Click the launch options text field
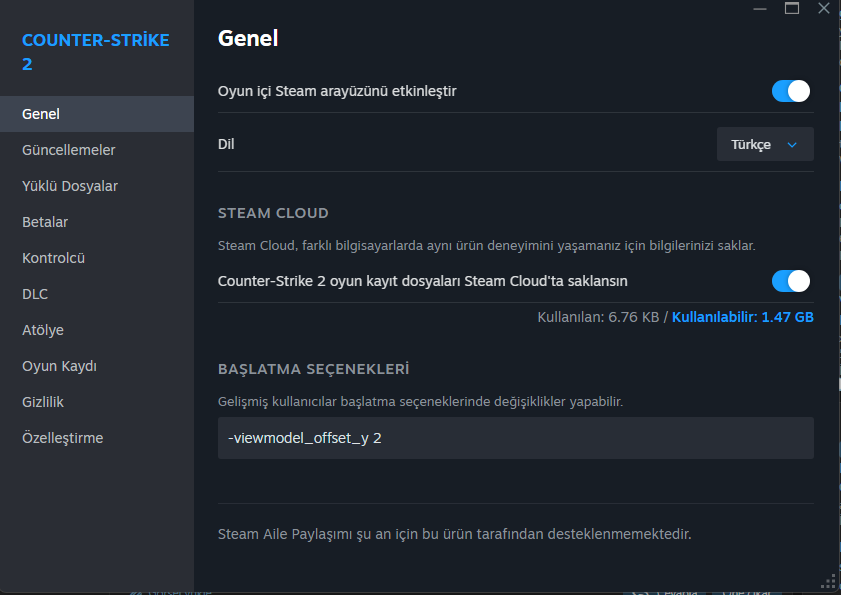The width and height of the screenshot is (841, 595). click(x=515, y=438)
